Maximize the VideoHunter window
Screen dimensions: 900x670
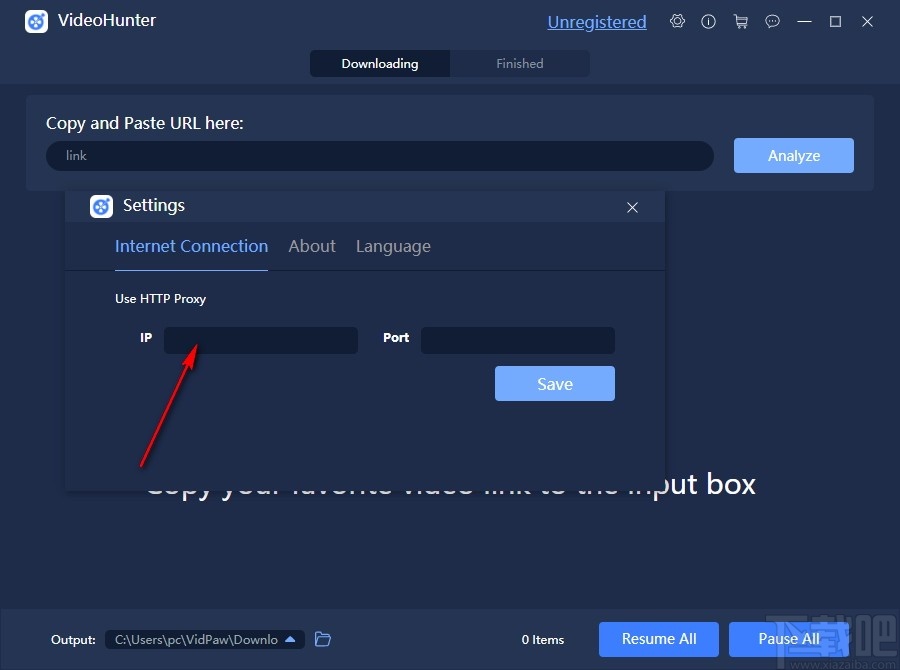[x=835, y=22]
